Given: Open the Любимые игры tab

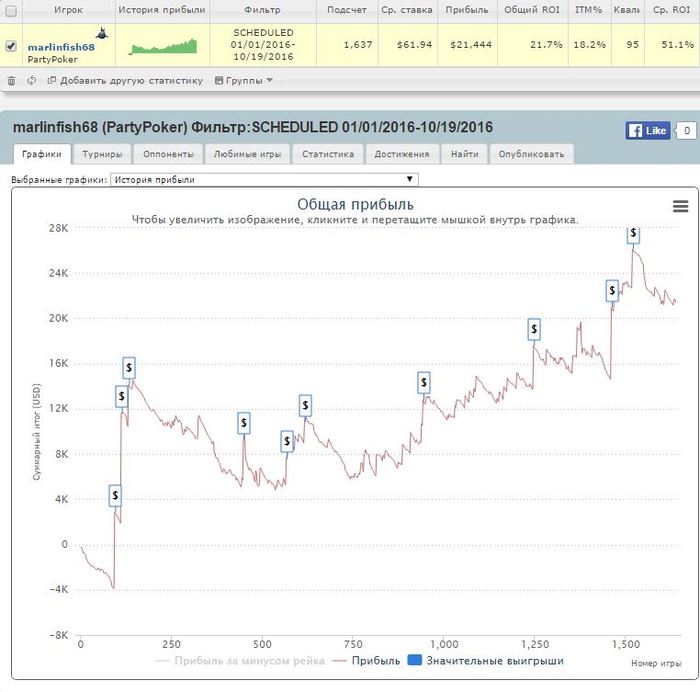Looking at the screenshot, I should point(247,154).
